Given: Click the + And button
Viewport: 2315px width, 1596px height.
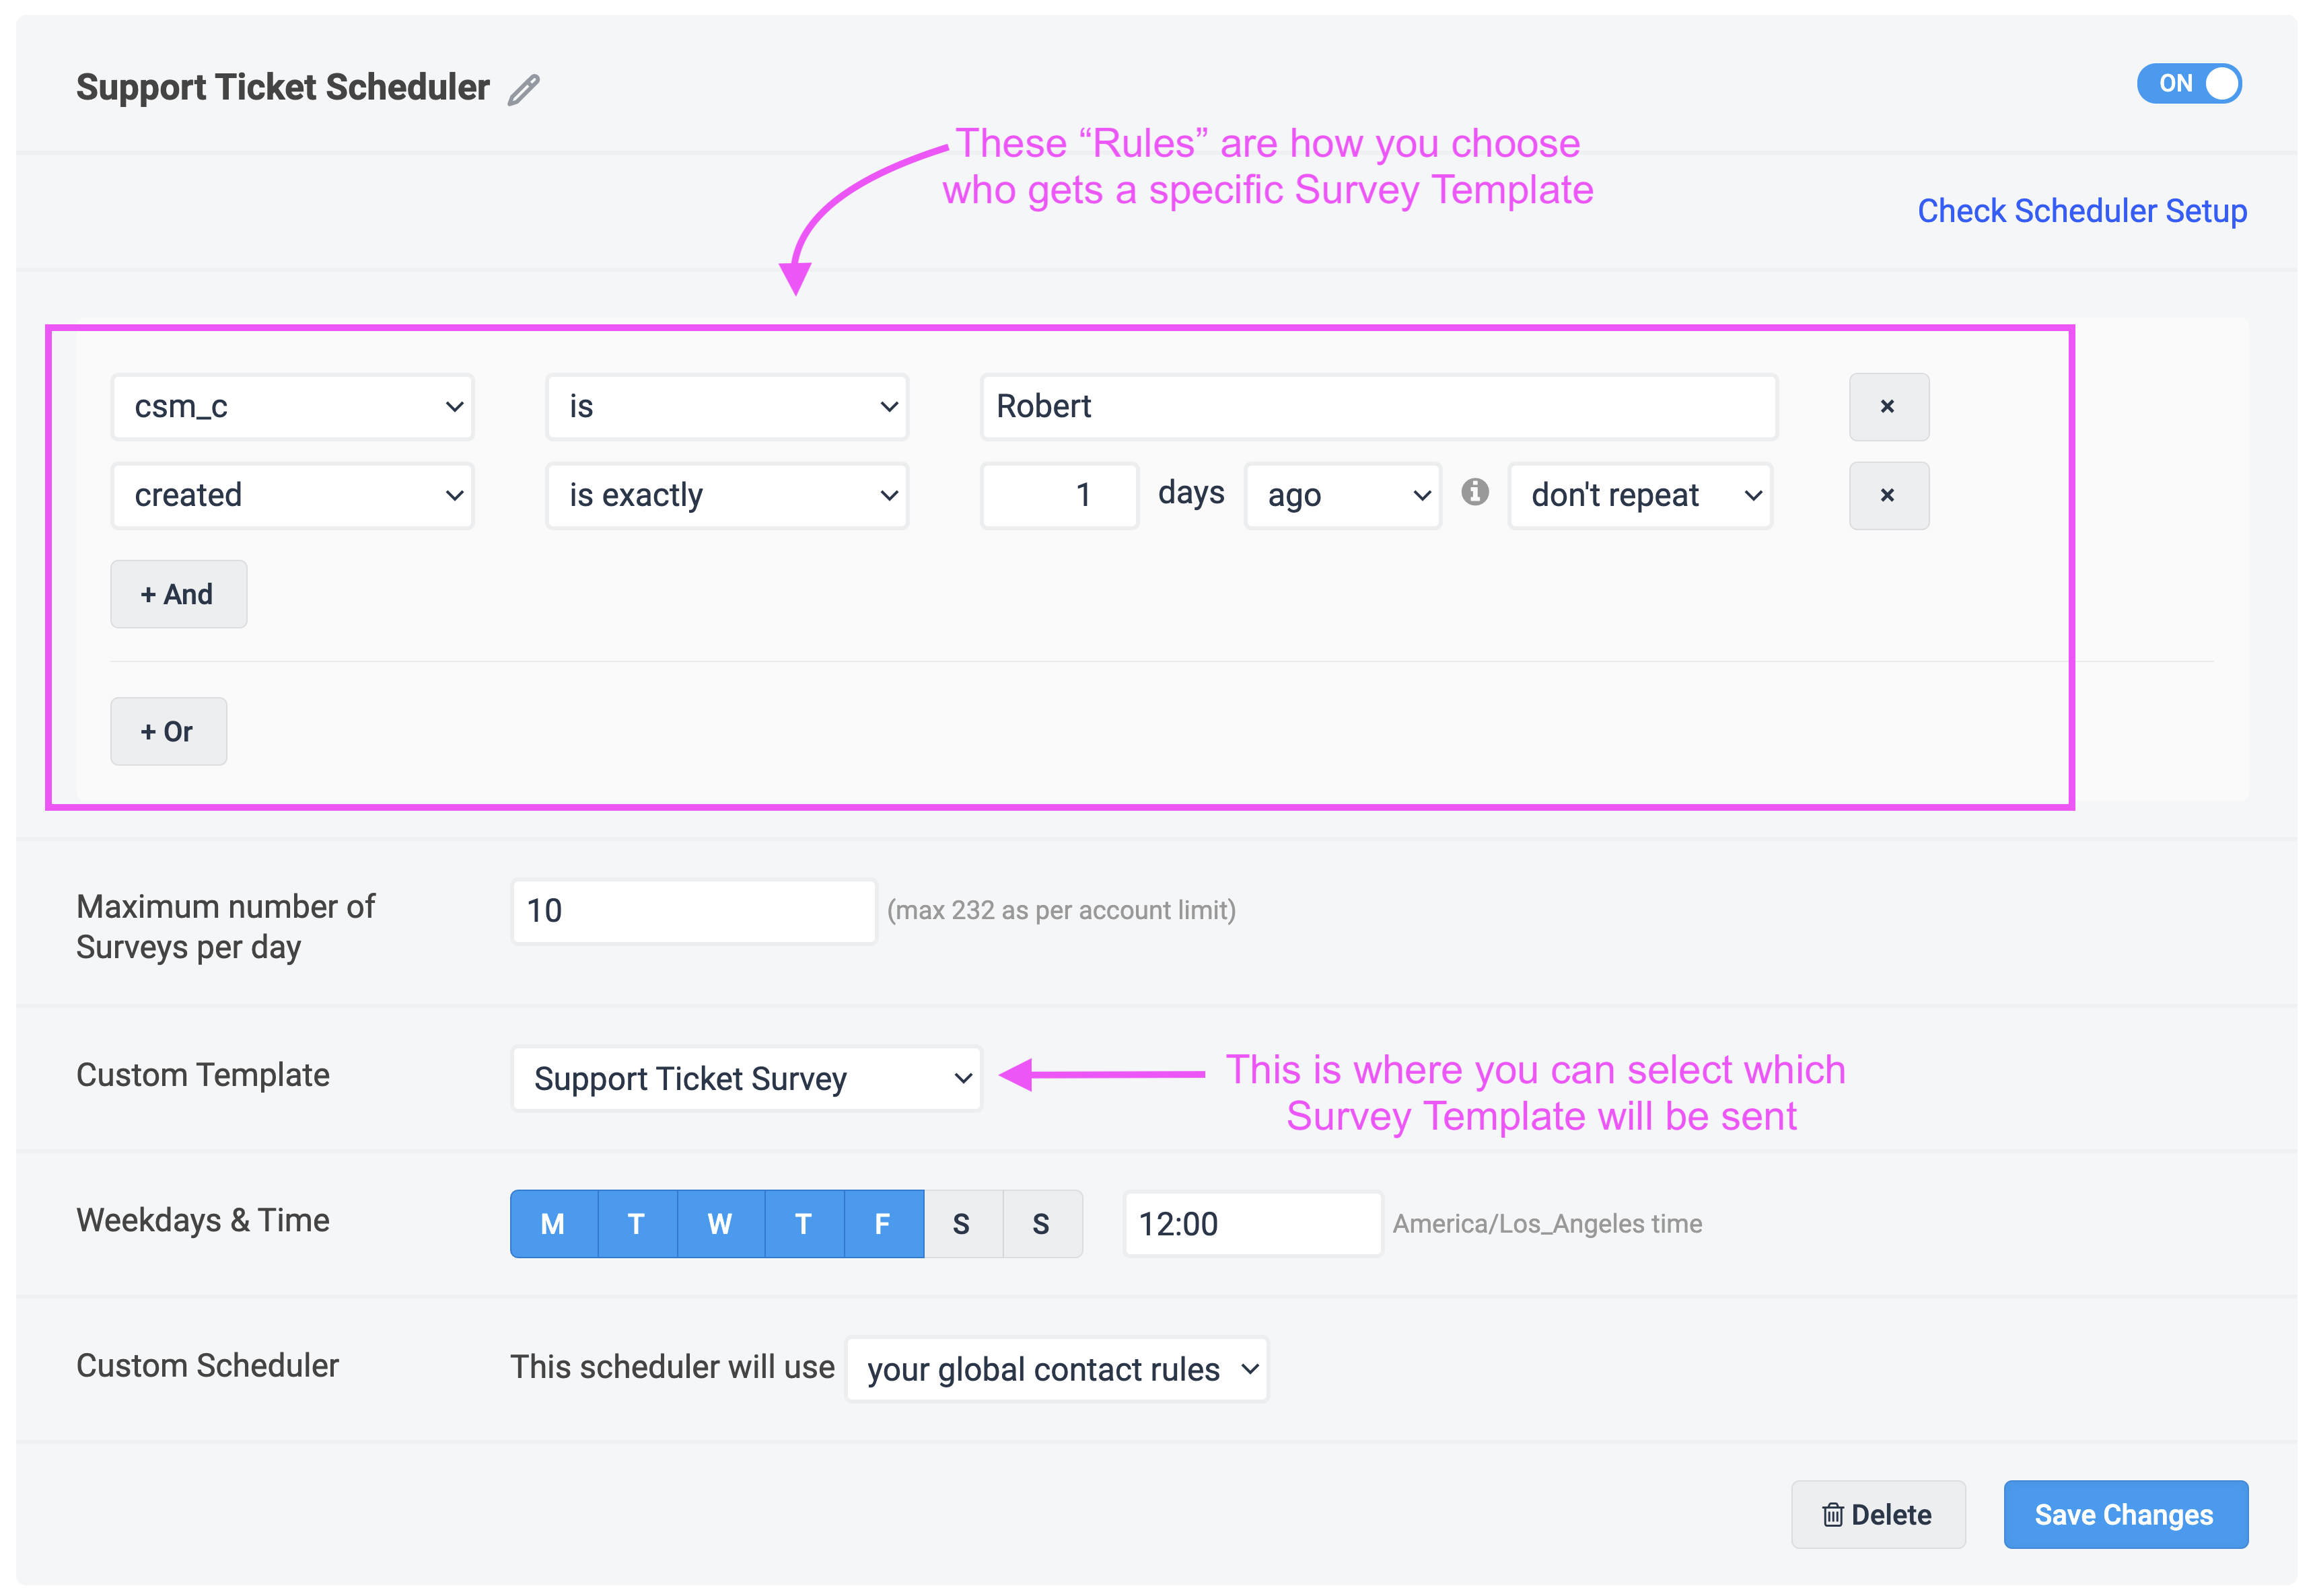Looking at the screenshot, I should 178,595.
